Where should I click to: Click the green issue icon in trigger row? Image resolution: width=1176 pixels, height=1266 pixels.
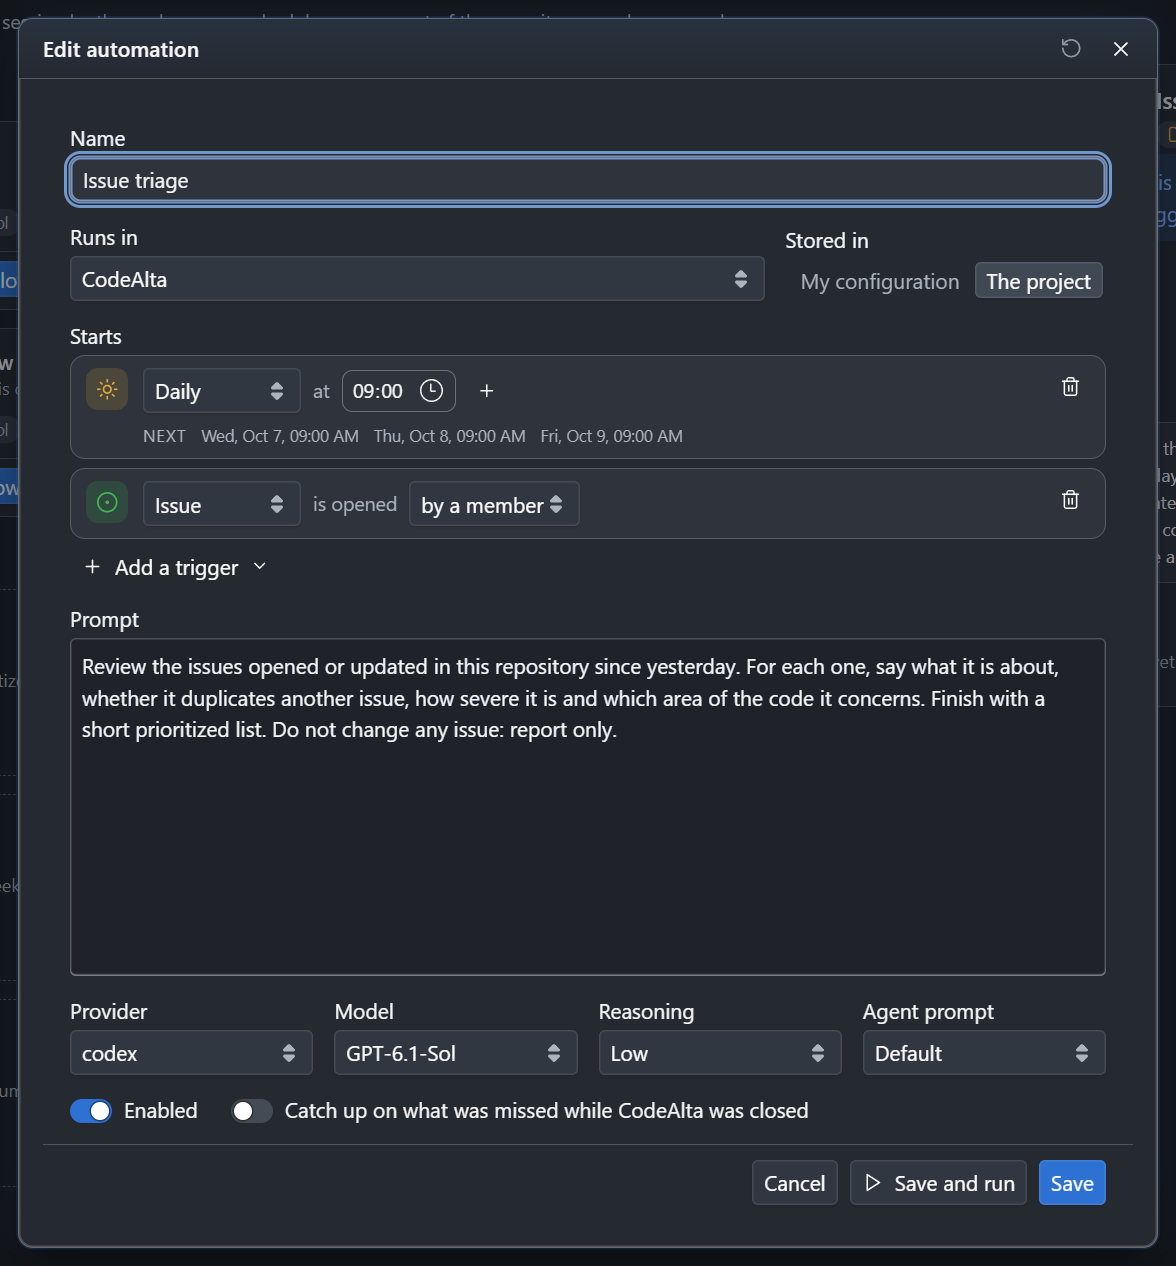pos(107,503)
